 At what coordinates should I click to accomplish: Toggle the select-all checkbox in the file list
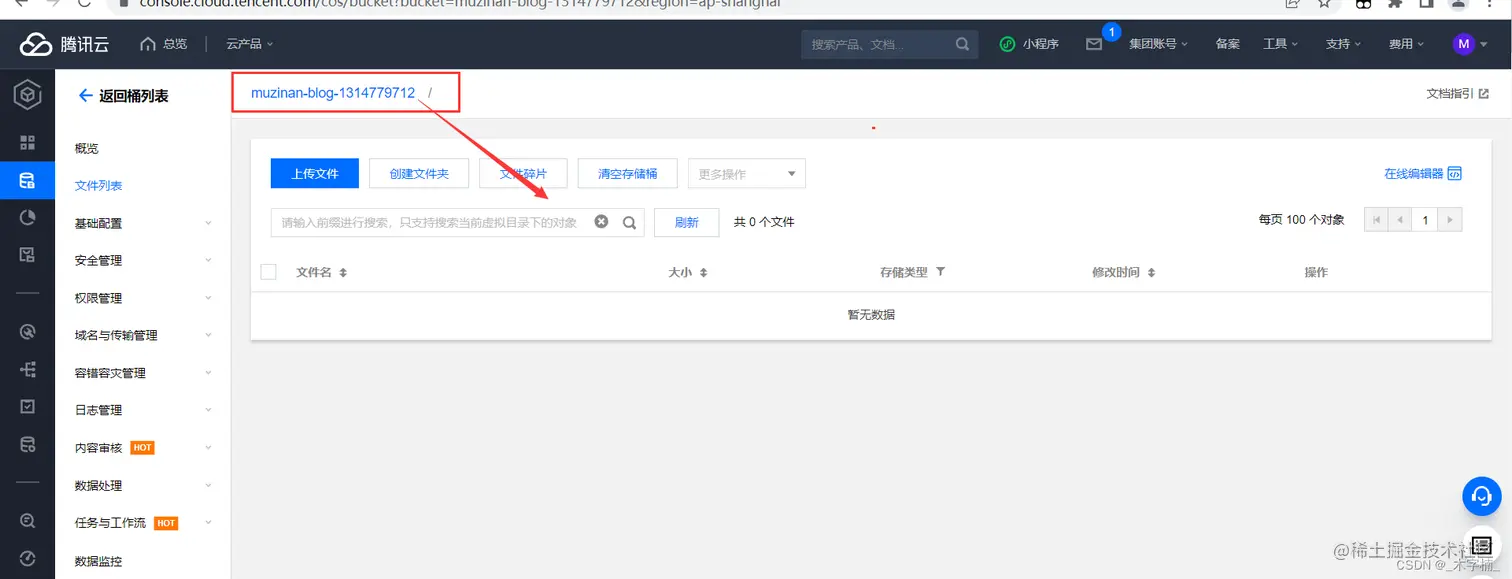pos(268,271)
